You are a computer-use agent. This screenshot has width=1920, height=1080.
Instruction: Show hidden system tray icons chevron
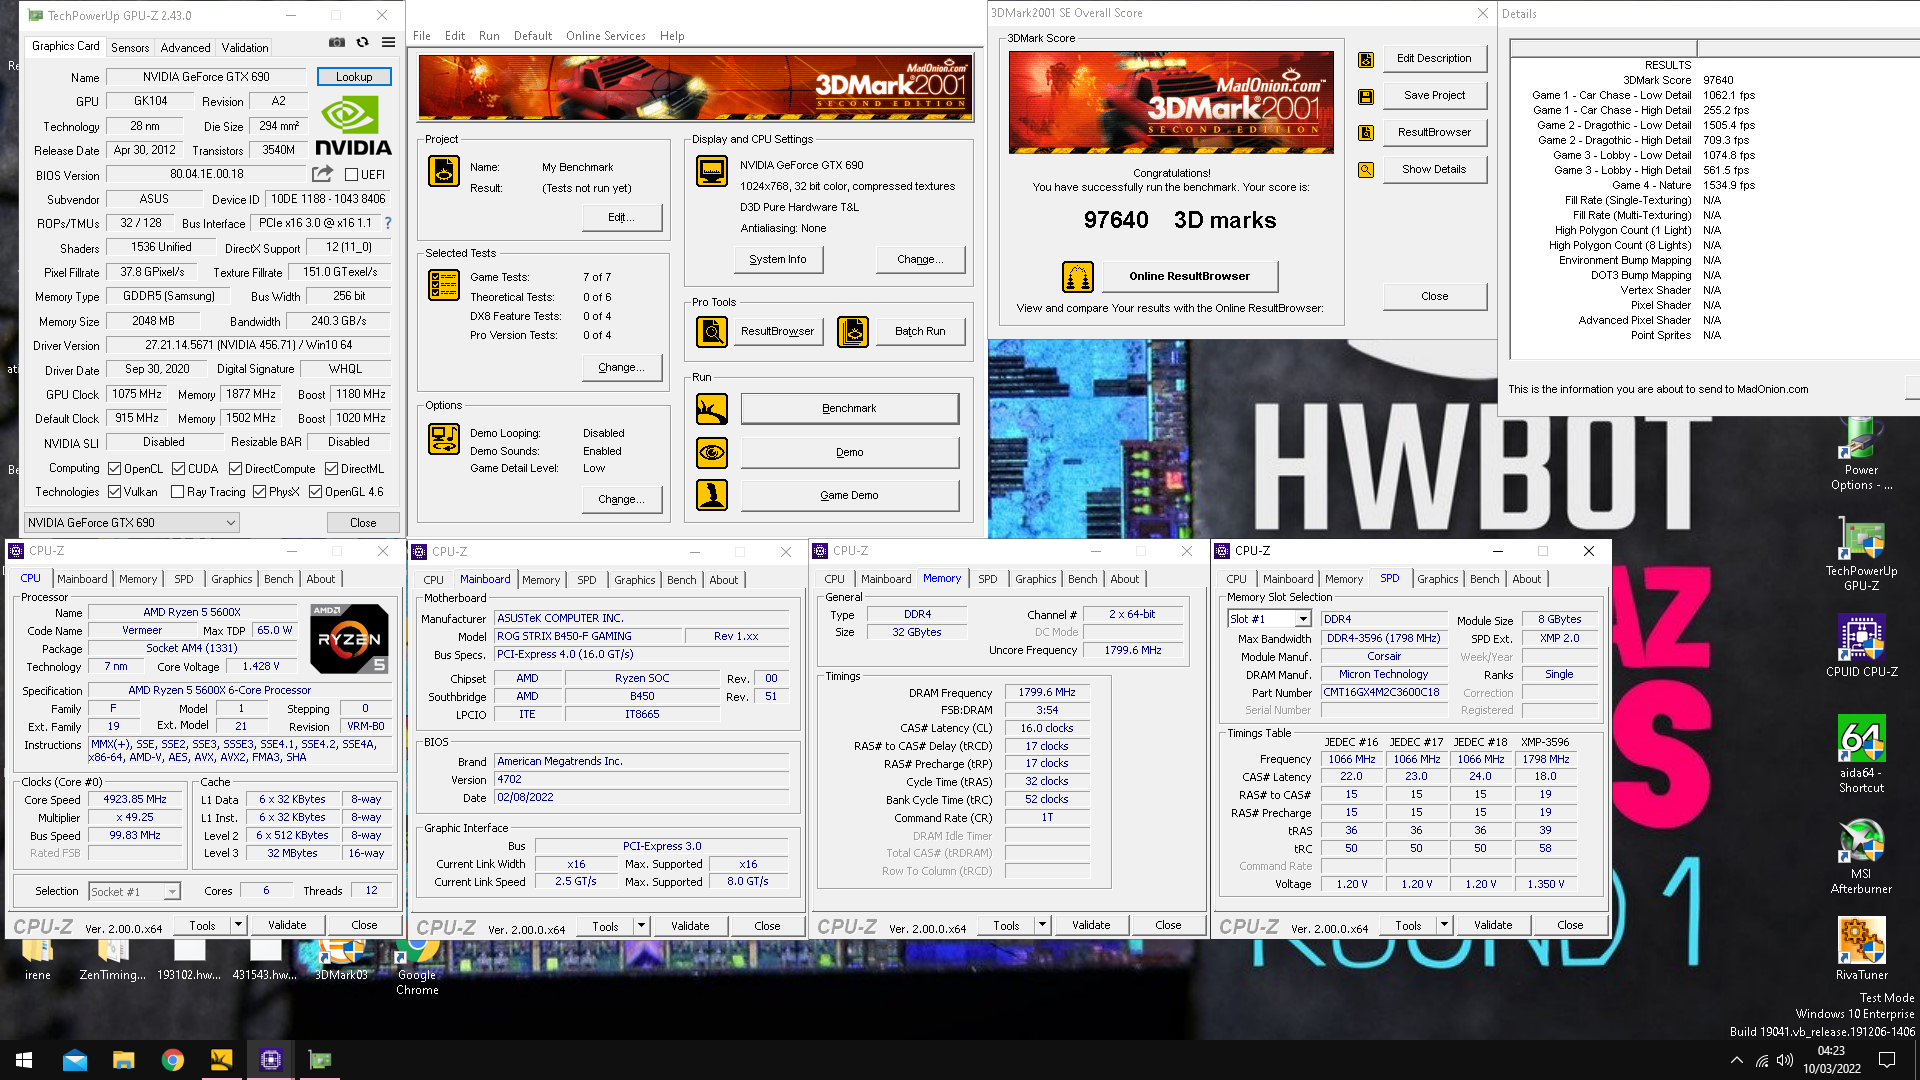[1736, 1060]
